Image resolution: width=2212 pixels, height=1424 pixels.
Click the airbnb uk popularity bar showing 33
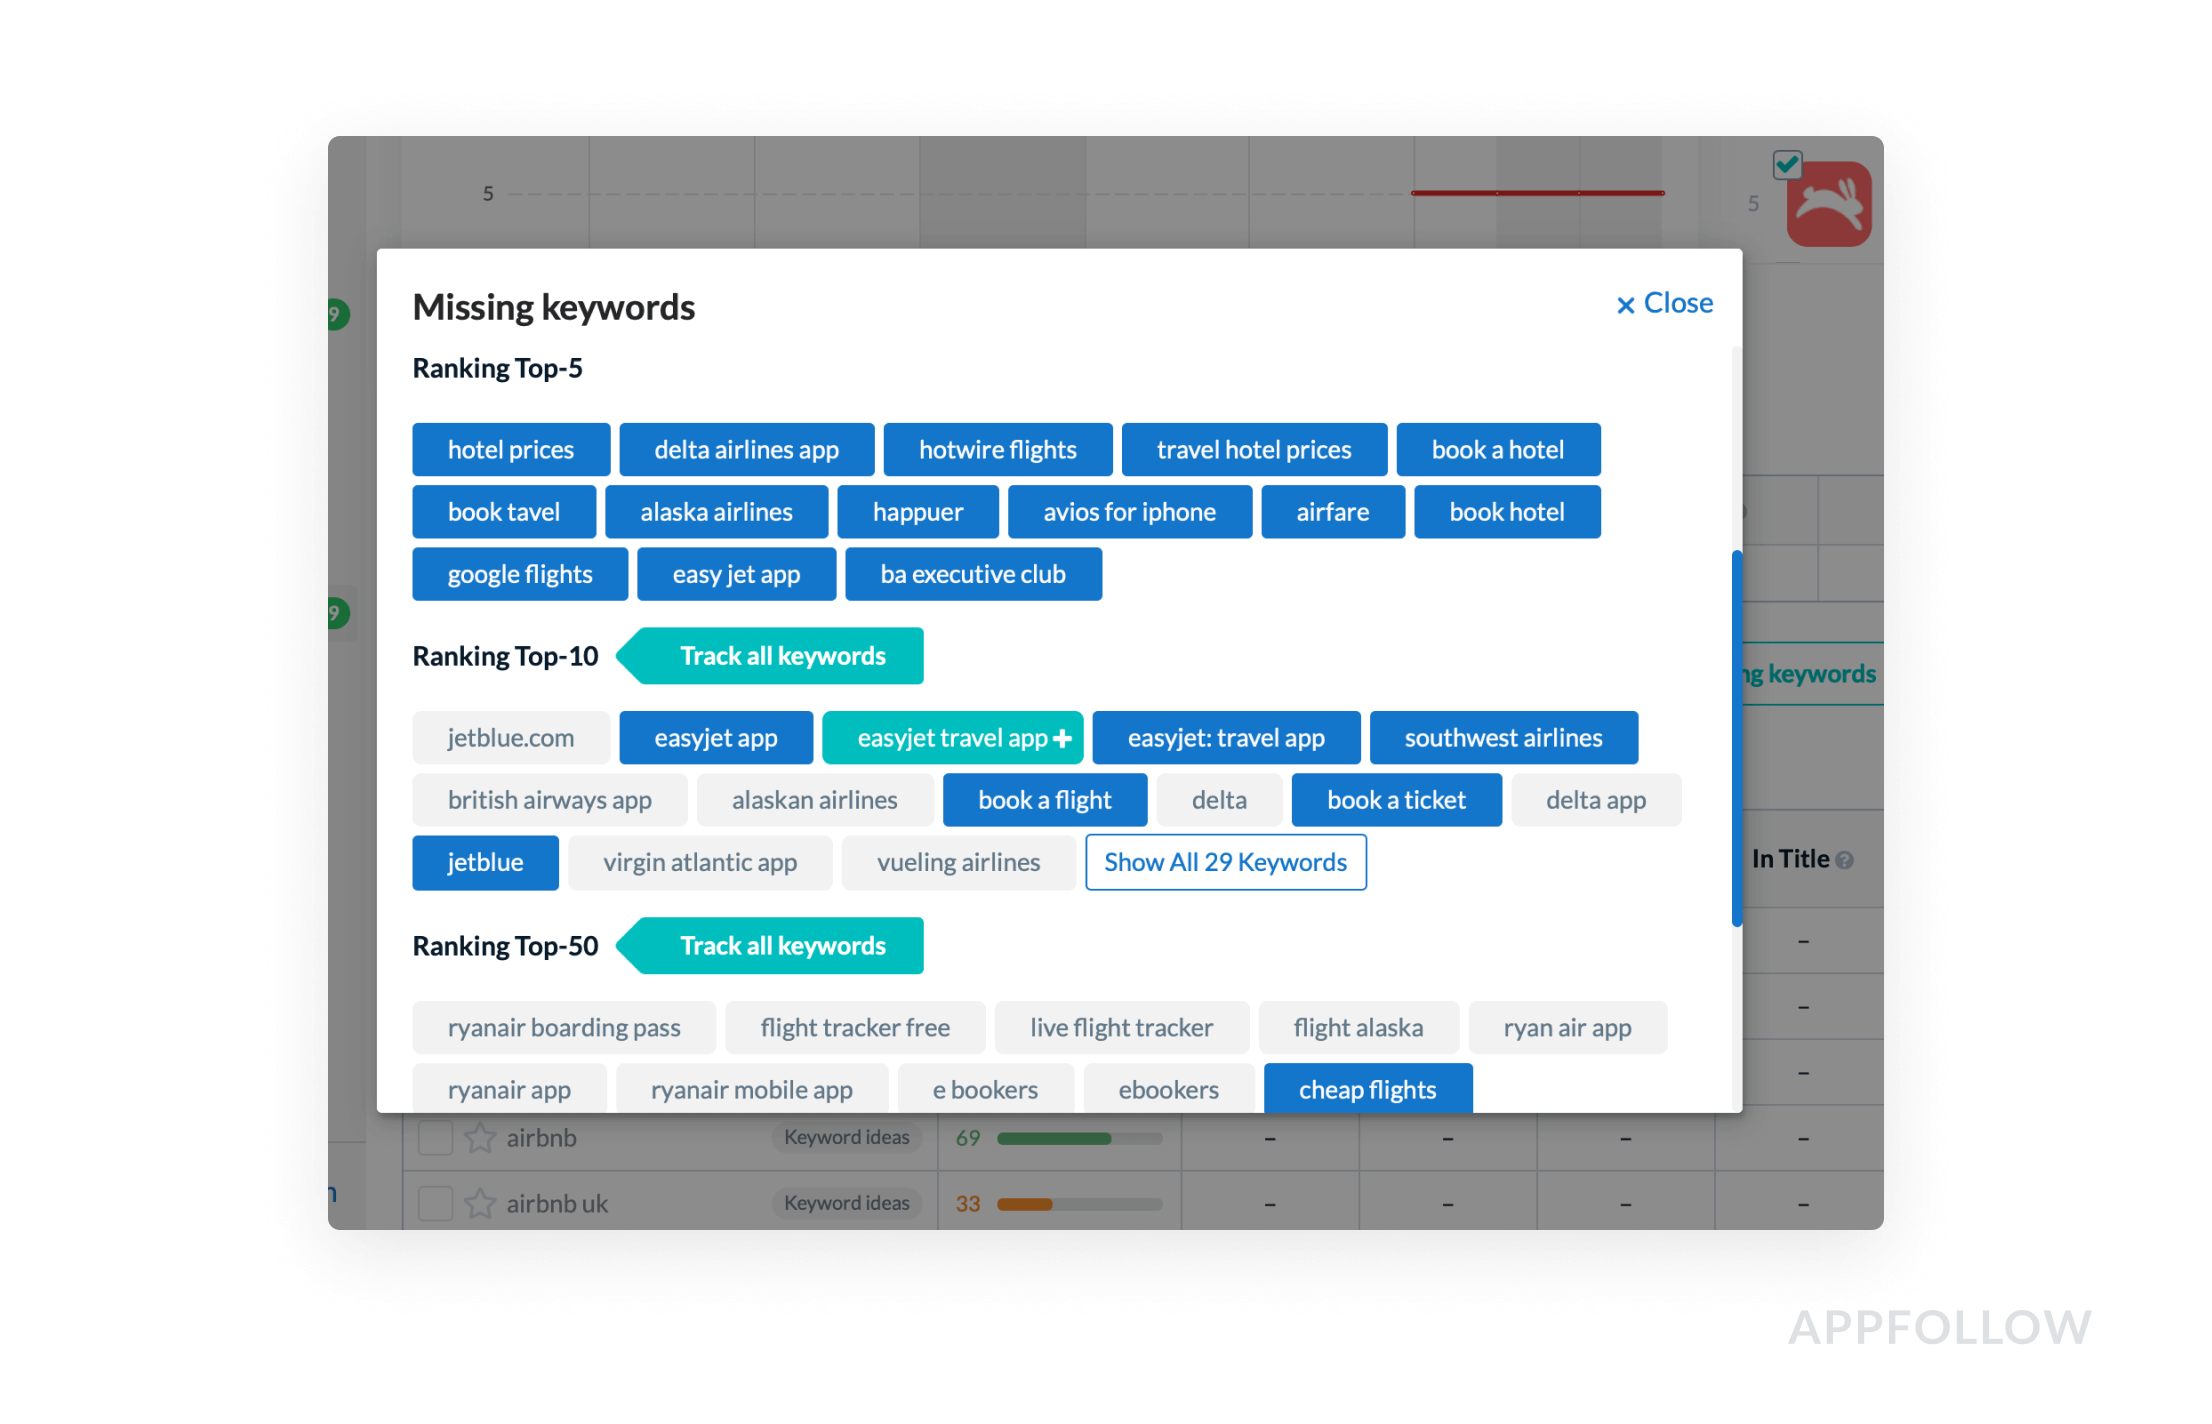click(x=1080, y=1204)
